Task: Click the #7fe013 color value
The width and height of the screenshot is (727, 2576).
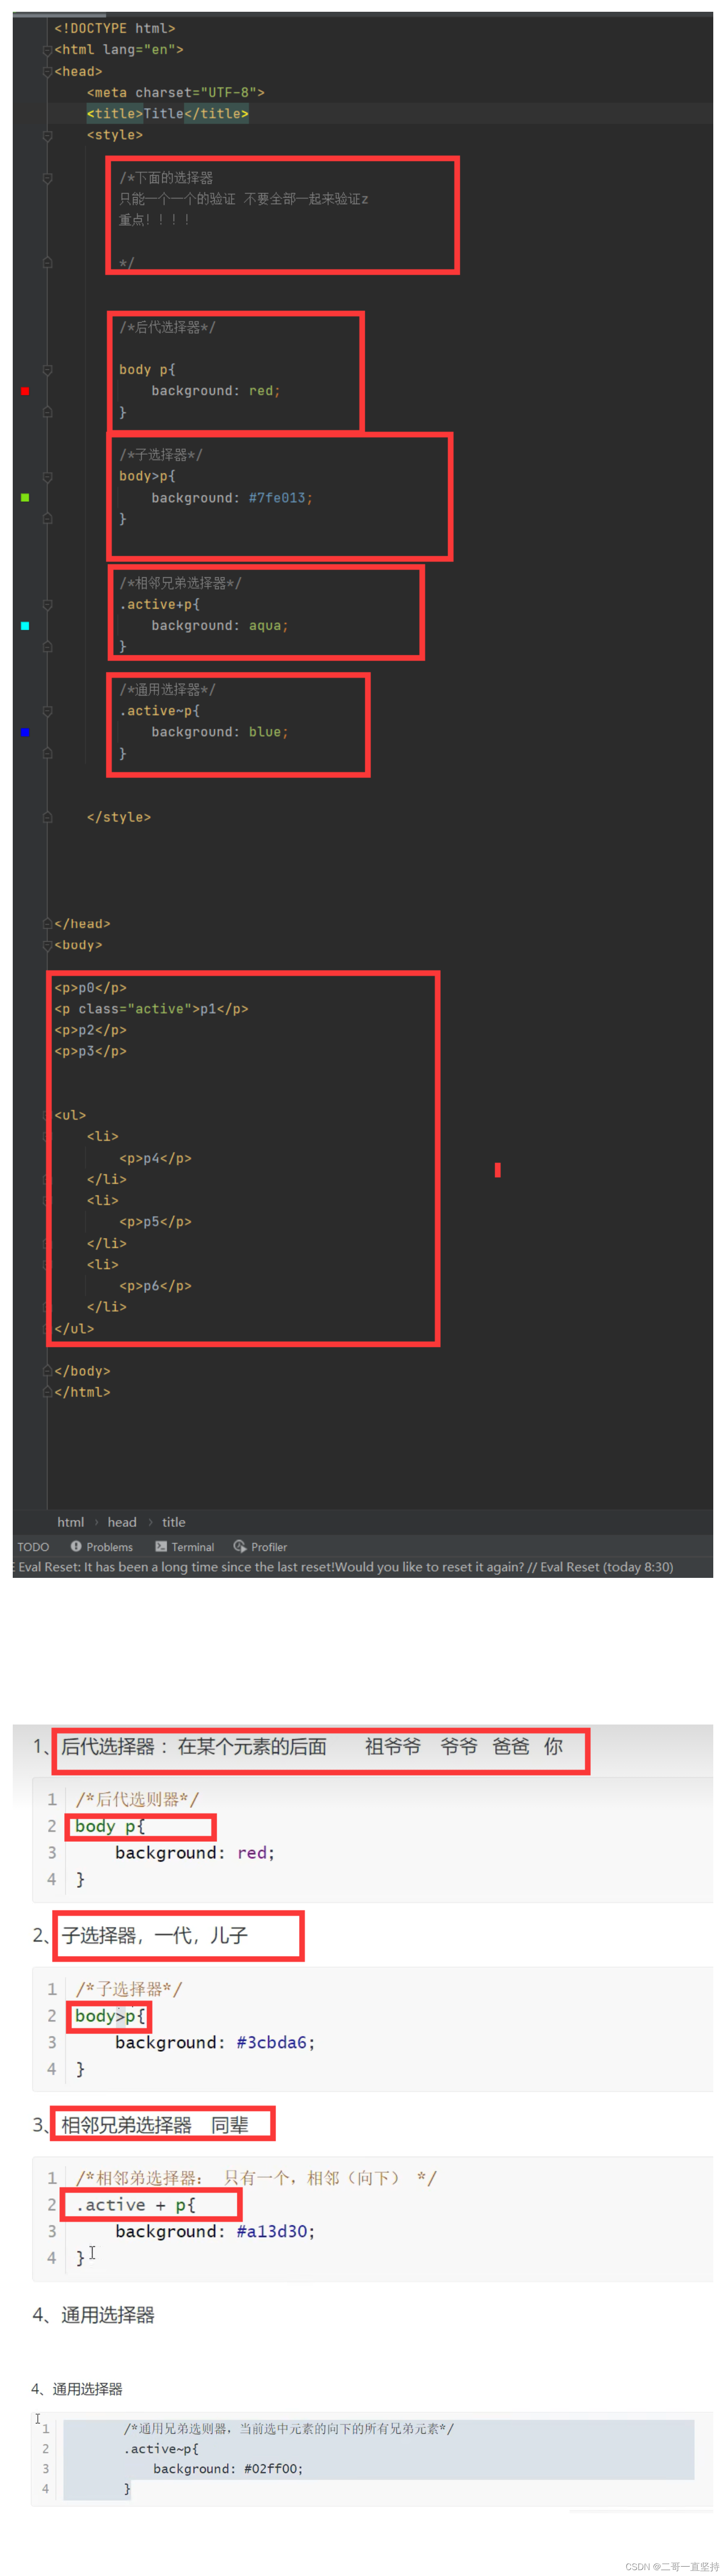Action: [x=277, y=498]
